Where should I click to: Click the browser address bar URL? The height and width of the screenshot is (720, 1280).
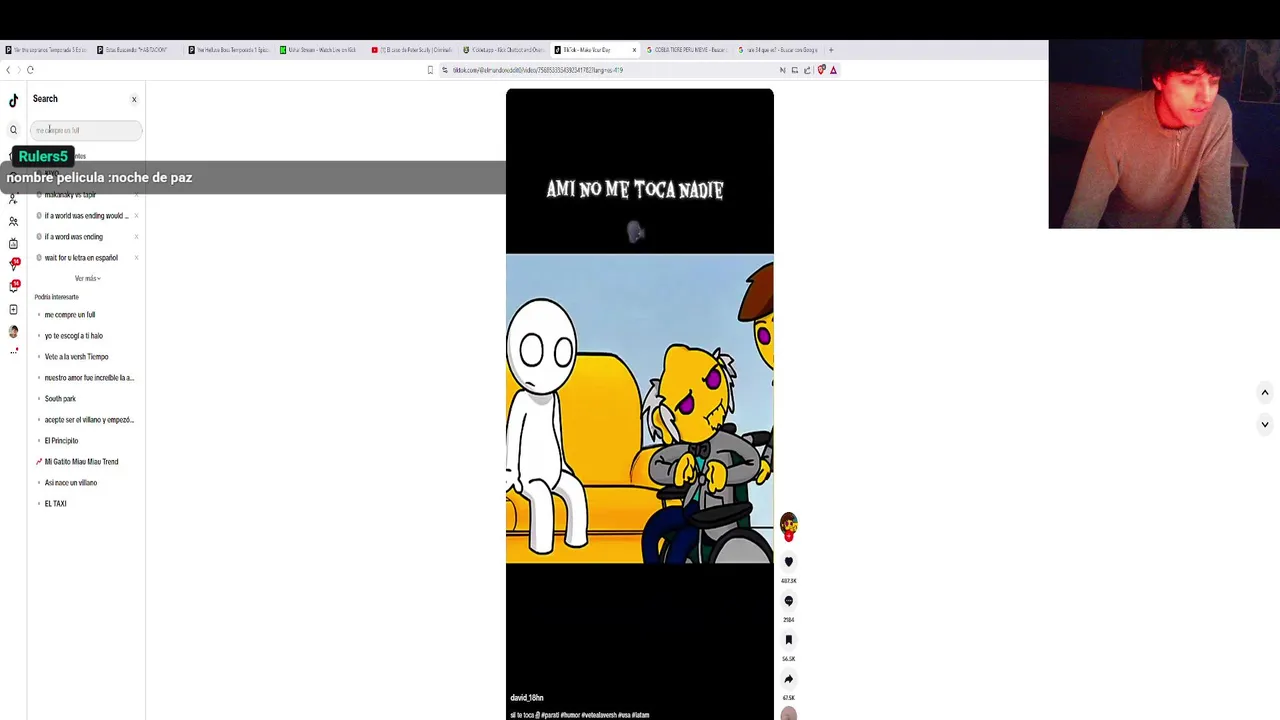[x=537, y=70]
